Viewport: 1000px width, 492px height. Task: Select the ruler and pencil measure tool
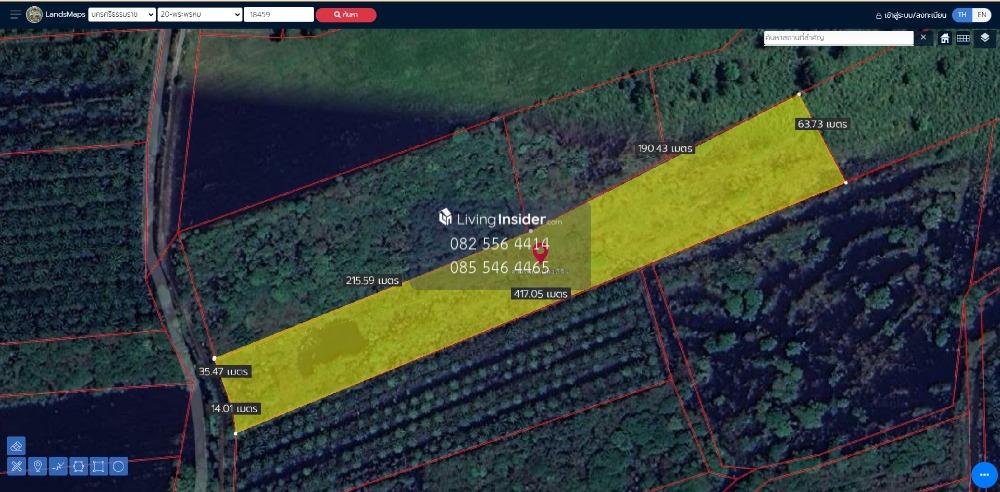(16, 466)
